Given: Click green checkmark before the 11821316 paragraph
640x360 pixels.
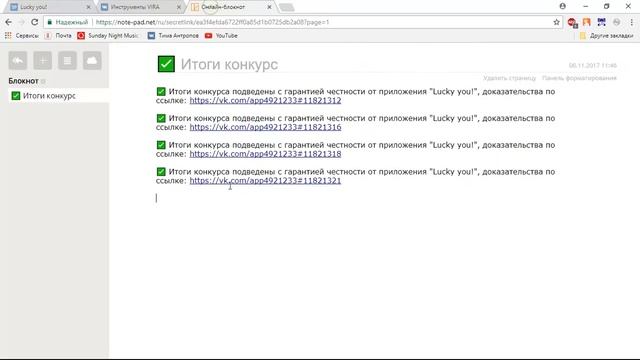Looking at the screenshot, I should (161, 118).
